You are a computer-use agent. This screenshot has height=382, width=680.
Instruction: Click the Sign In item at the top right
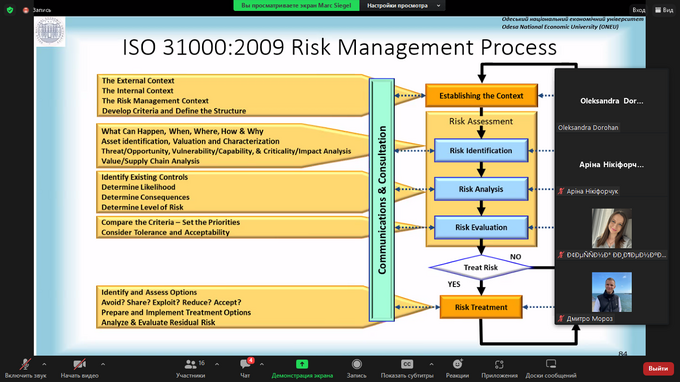[x=638, y=10]
